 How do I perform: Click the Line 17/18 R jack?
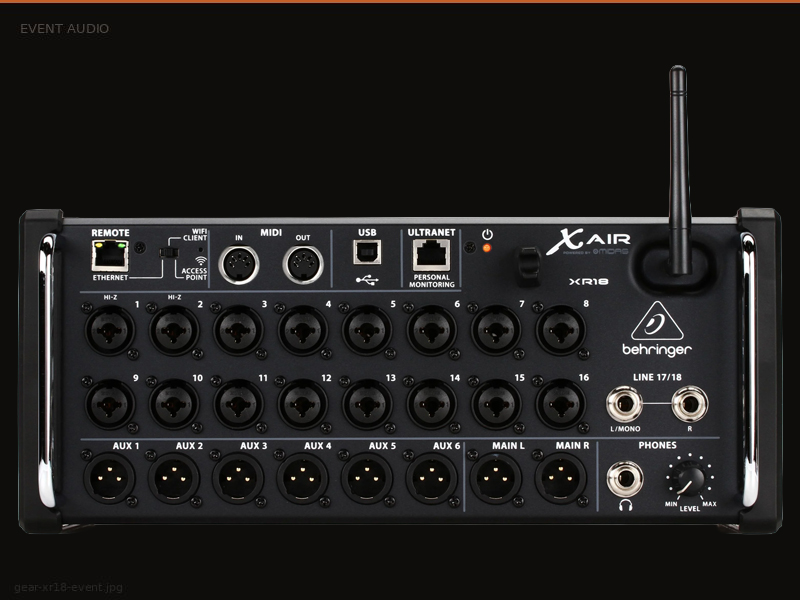(x=690, y=404)
